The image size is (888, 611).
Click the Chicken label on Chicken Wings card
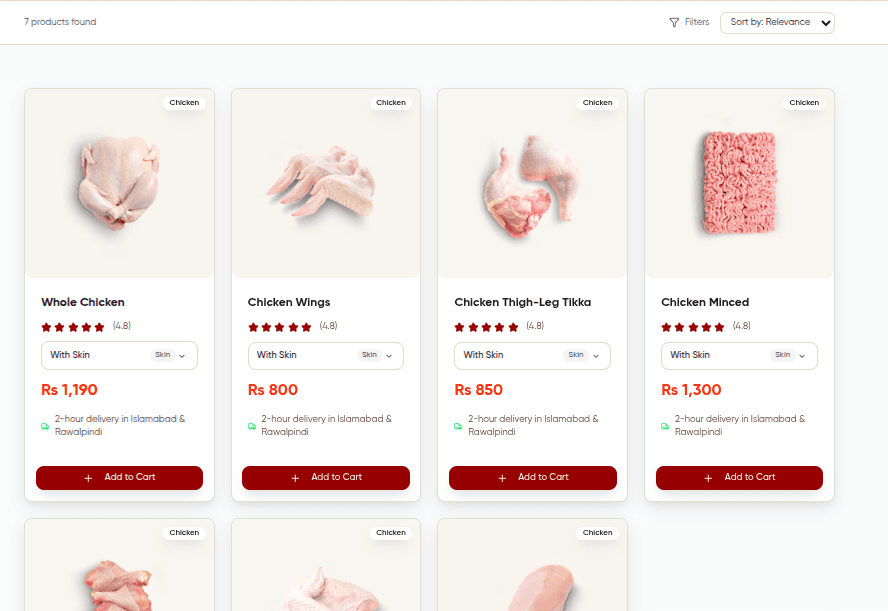(x=391, y=102)
